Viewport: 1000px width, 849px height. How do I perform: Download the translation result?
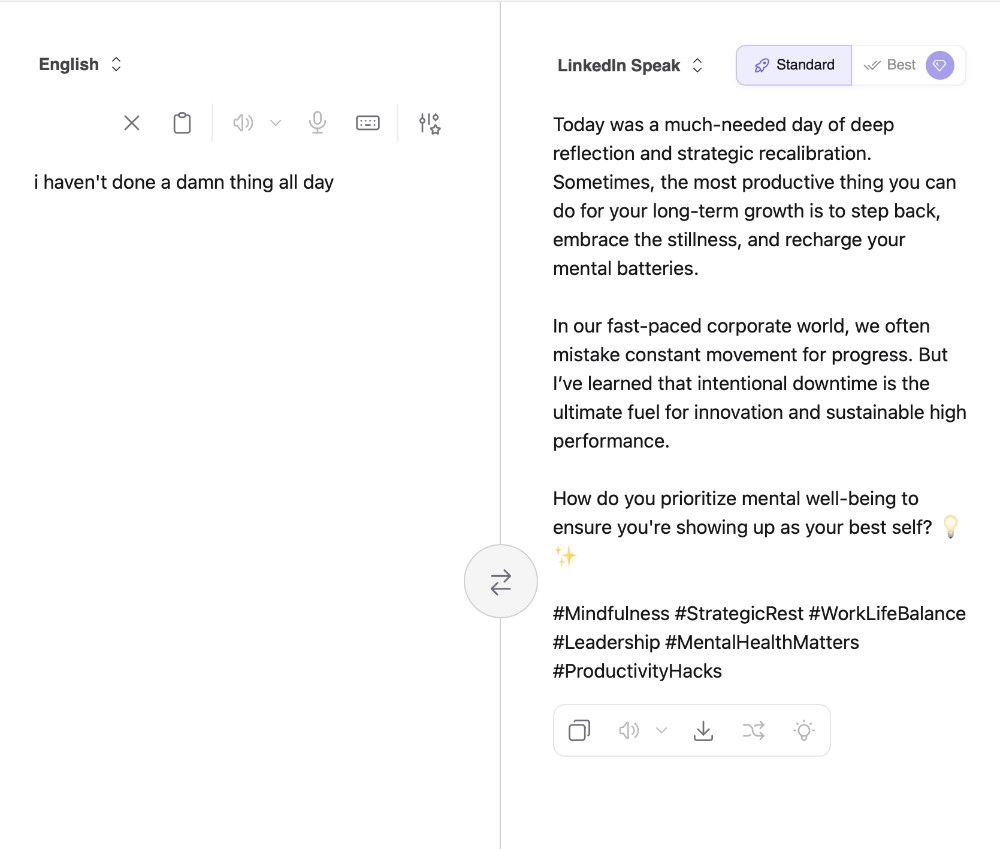point(703,731)
